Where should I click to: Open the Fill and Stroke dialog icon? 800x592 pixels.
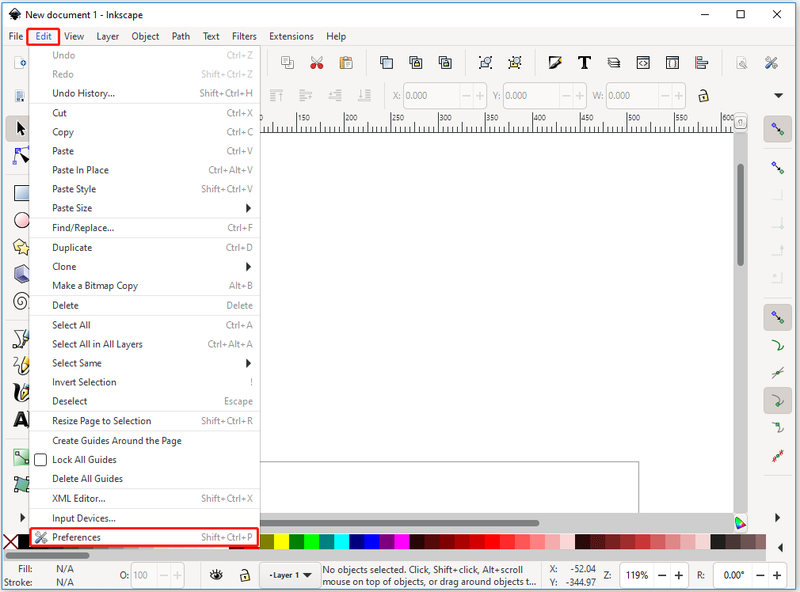point(555,63)
